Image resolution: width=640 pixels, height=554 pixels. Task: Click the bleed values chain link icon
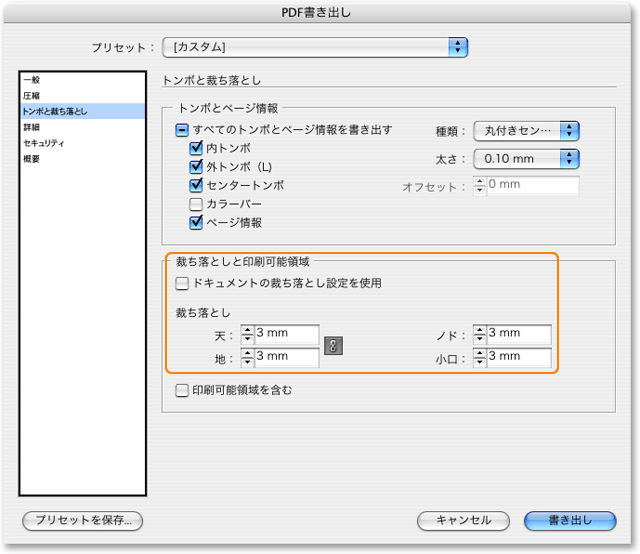335,346
